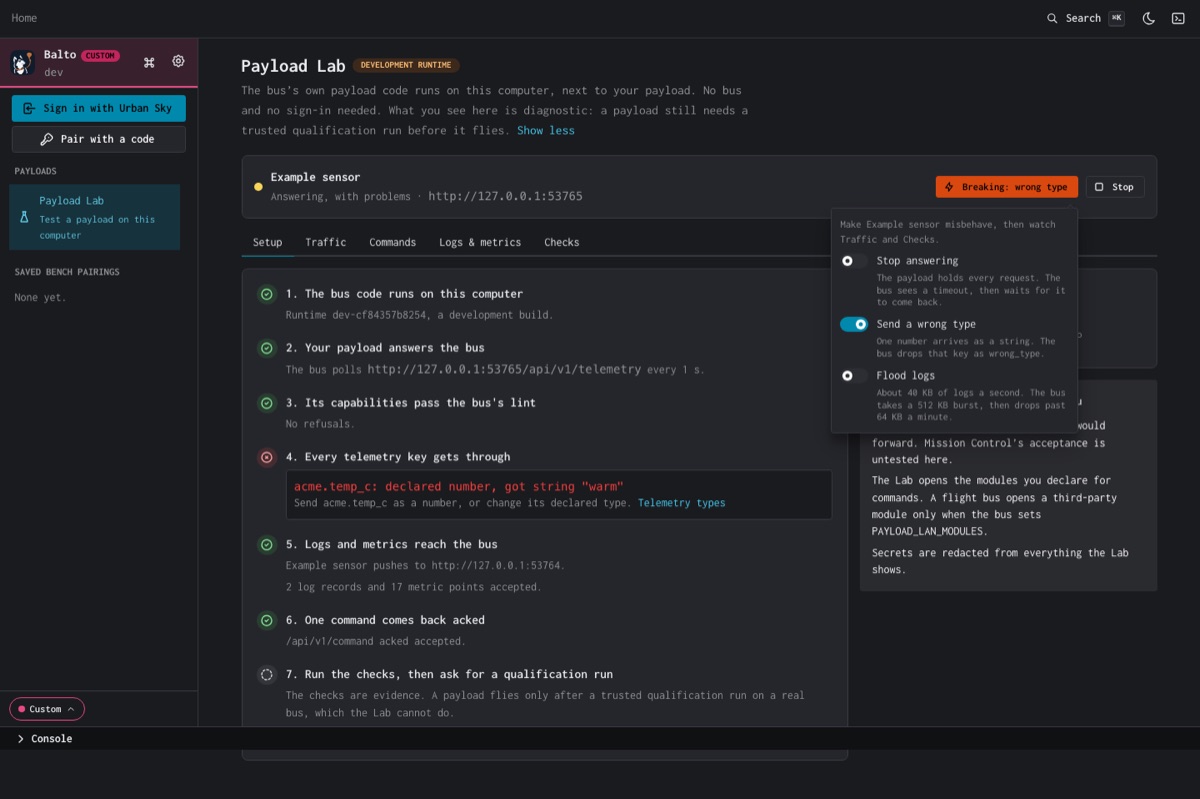The height and width of the screenshot is (799, 1200).
Task: Sign in with Urban Sky
Action: [x=99, y=108]
